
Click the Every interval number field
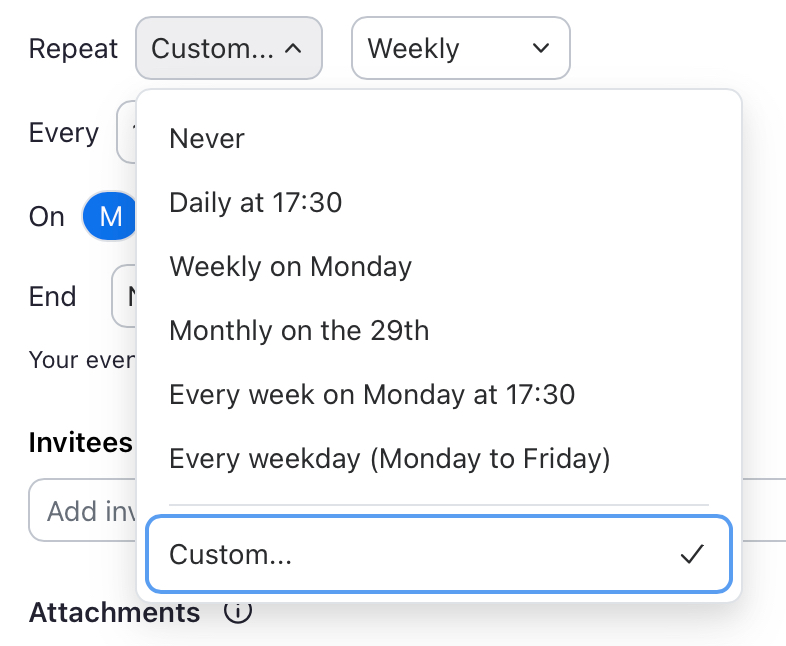[x=126, y=133]
